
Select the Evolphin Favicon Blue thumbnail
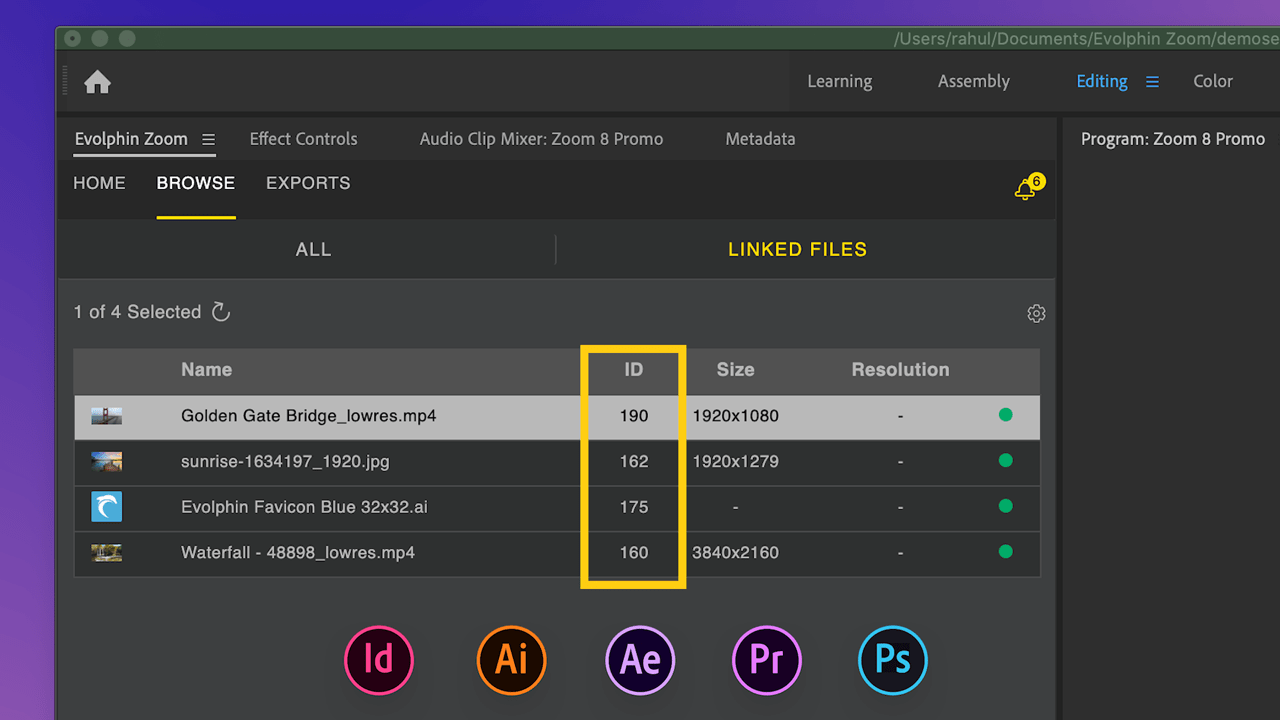pos(106,506)
